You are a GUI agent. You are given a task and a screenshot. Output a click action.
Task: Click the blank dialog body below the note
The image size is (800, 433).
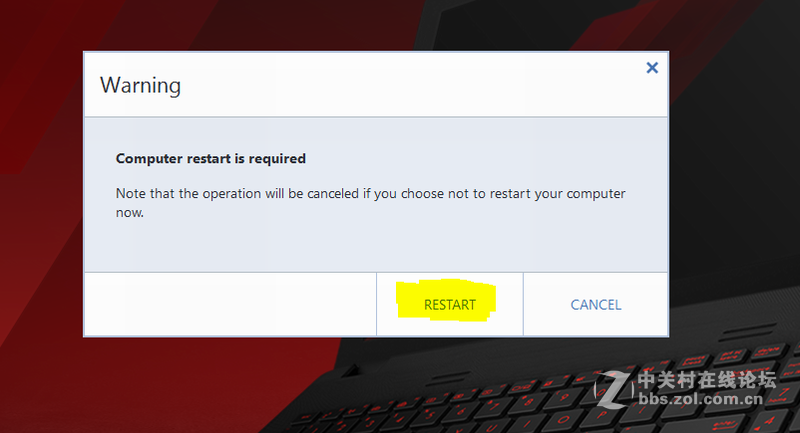coord(376,245)
